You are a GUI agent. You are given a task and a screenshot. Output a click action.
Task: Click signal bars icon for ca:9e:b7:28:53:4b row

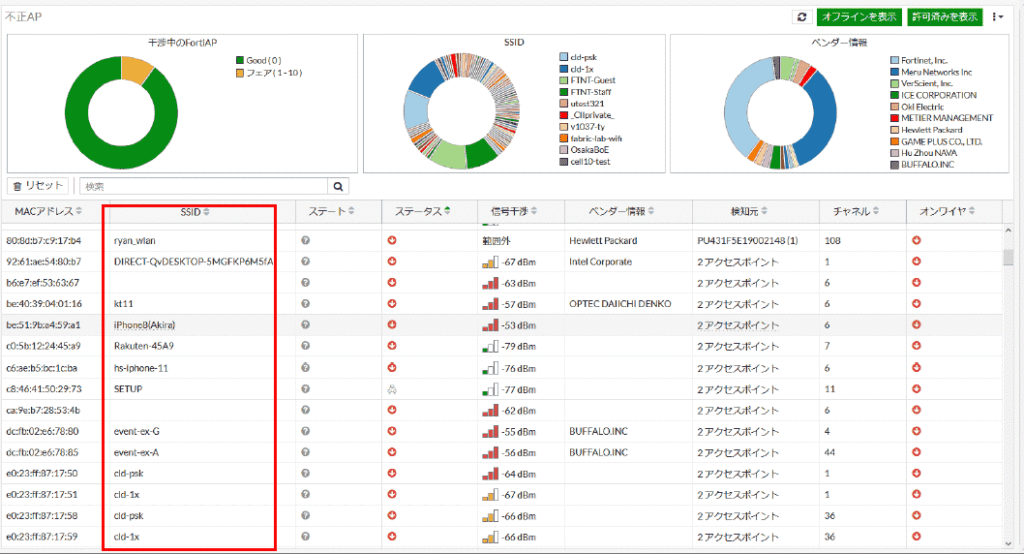tap(490, 411)
